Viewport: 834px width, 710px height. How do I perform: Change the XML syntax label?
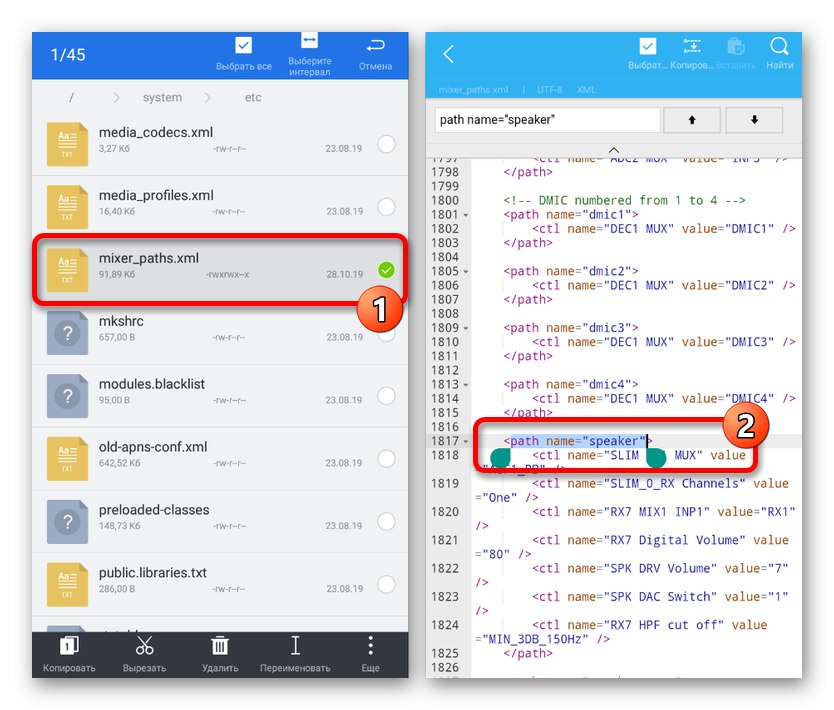[x=587, y=89]
